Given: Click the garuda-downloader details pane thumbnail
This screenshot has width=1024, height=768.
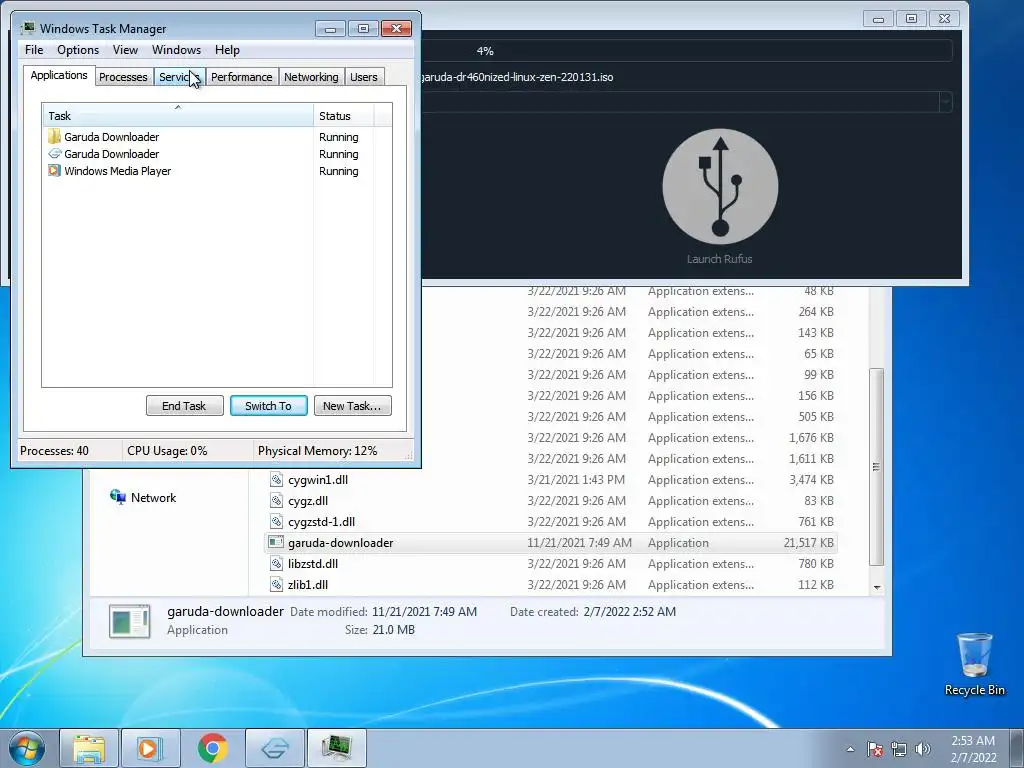Looking at the screenshot, I should (x=129, y=621).
